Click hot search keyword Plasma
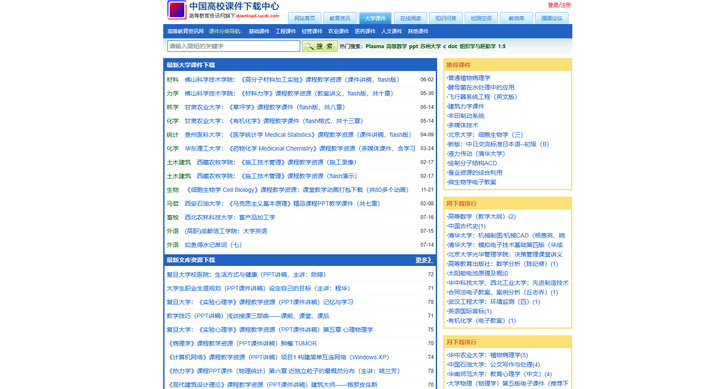This screenshot has width=720, height=389. coord(375,46)
